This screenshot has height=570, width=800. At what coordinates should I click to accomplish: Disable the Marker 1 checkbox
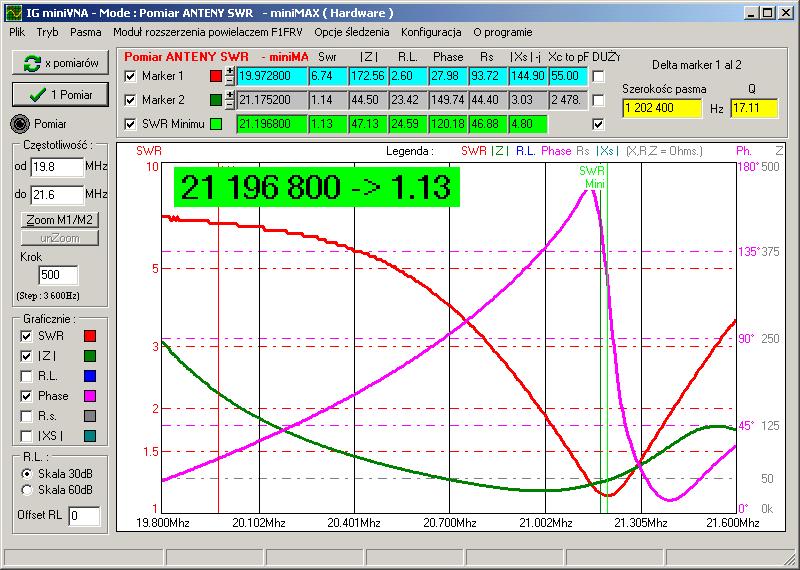(129, 76)
